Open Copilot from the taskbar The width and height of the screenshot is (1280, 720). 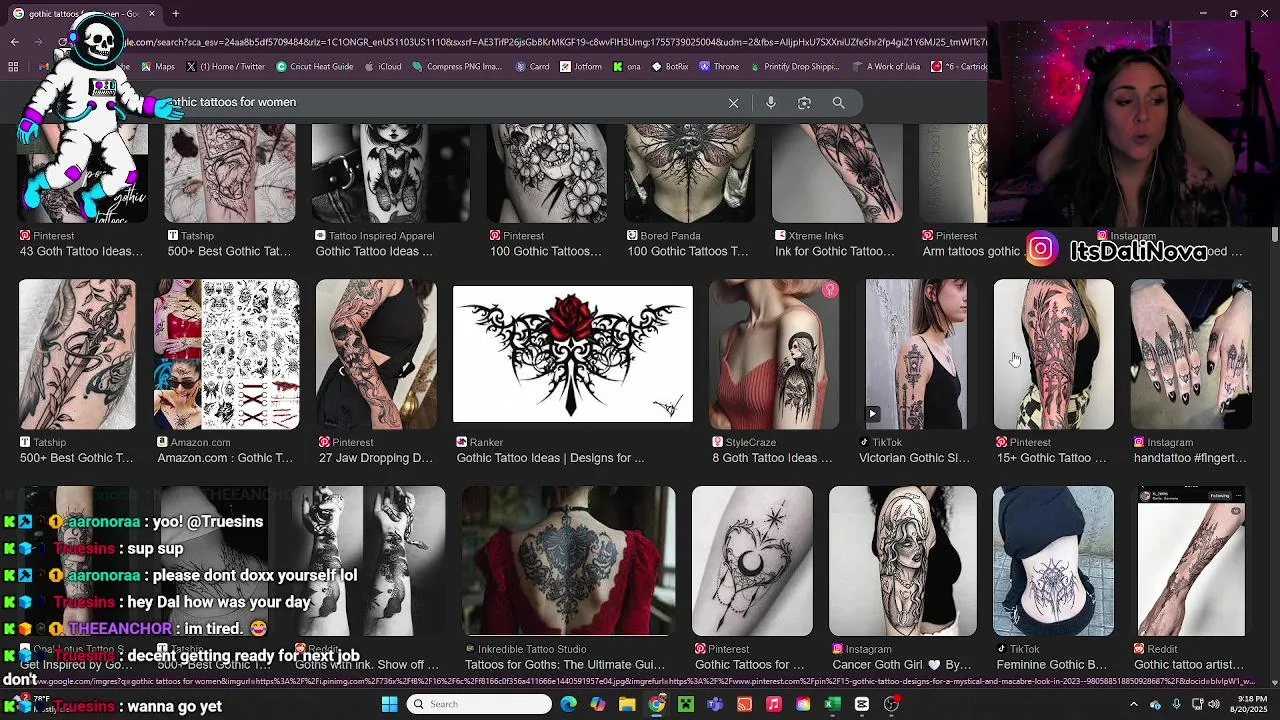(x=598, y=704)
